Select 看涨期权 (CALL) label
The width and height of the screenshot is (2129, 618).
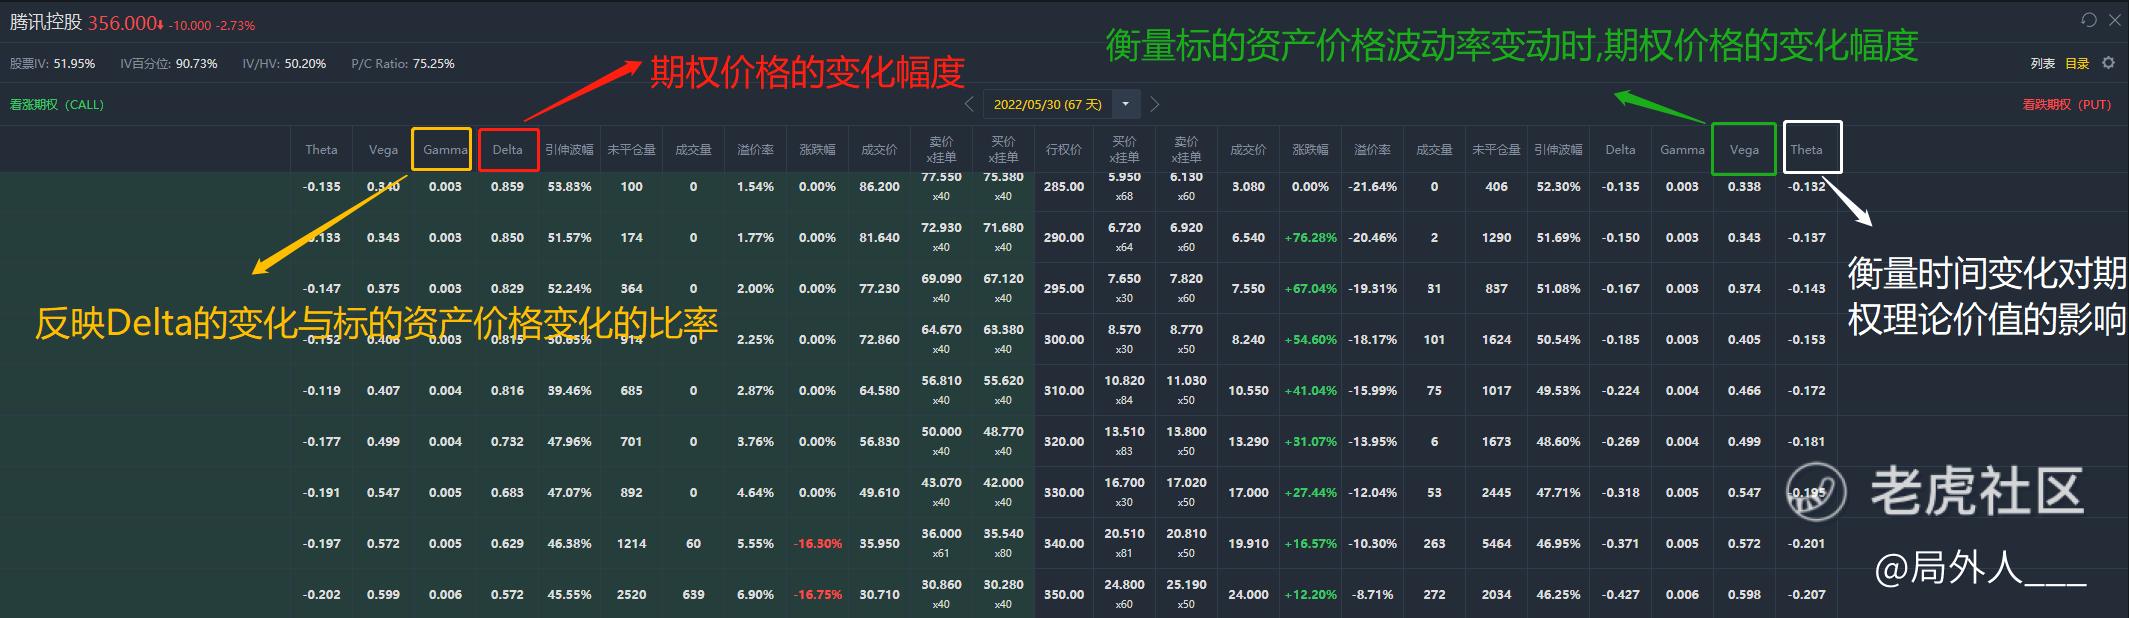click(x=57, y=104)
